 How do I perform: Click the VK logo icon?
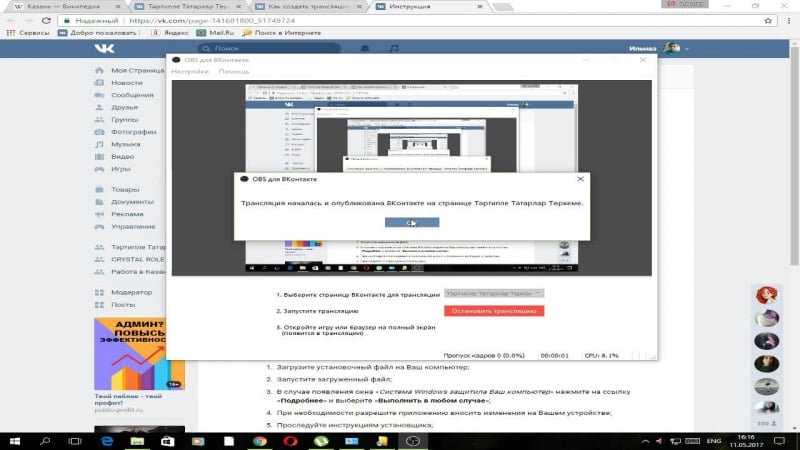[x=105, y=48]
